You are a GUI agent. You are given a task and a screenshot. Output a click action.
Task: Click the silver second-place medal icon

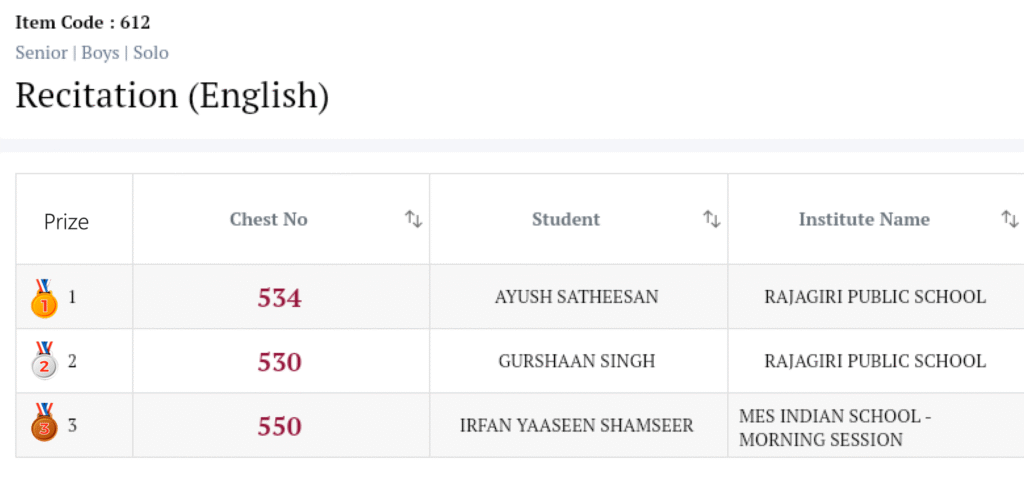pos(44,361)
